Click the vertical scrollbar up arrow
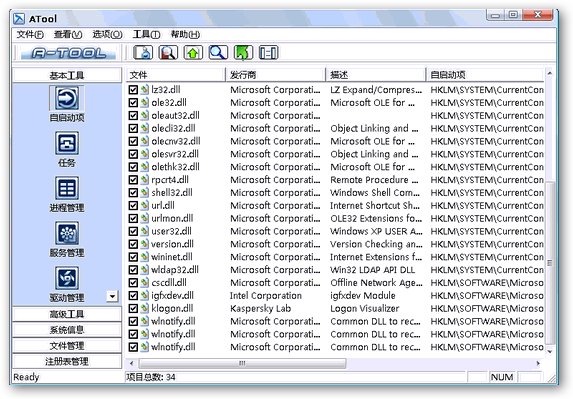This screenshot has height=399, width=573. (x=550, y=73)
